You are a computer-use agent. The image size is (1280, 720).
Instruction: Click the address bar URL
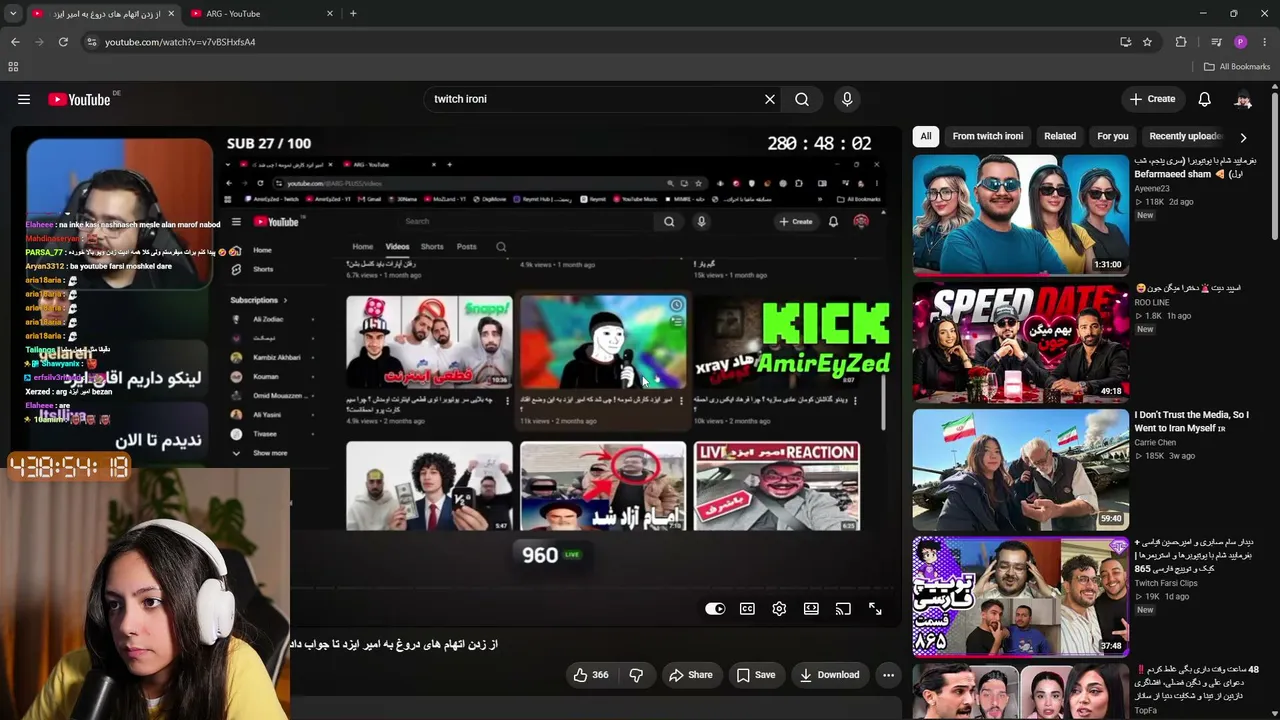pos(180,42)
